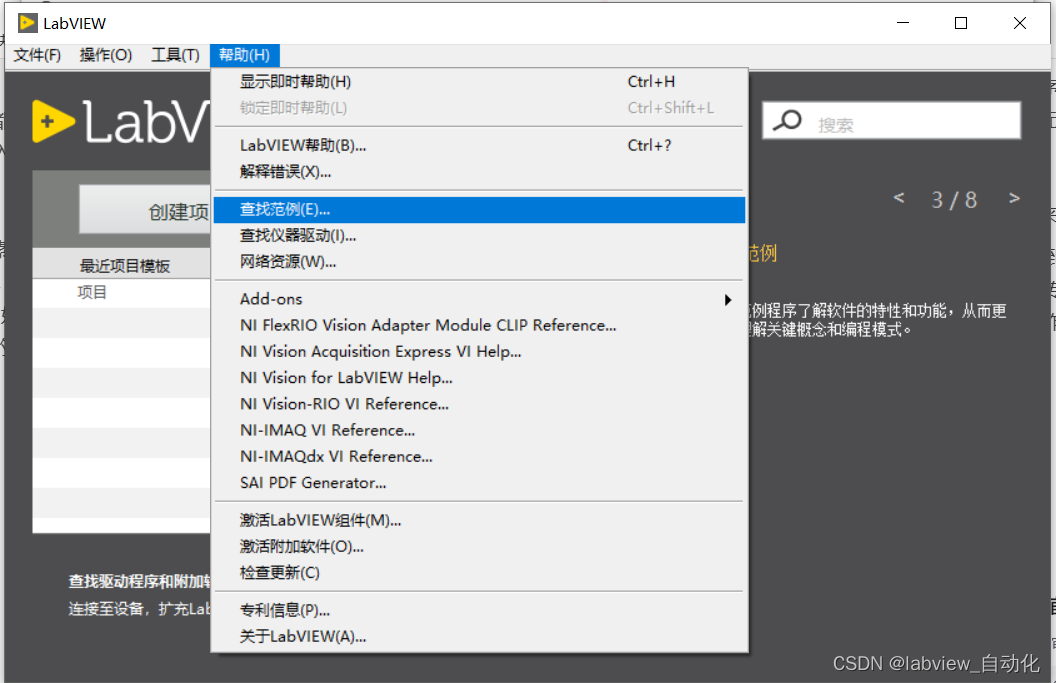Close the 帮助(H) menu header
Screen dimensions: 1056x683
pyautogui.click(x=244, y=55)
